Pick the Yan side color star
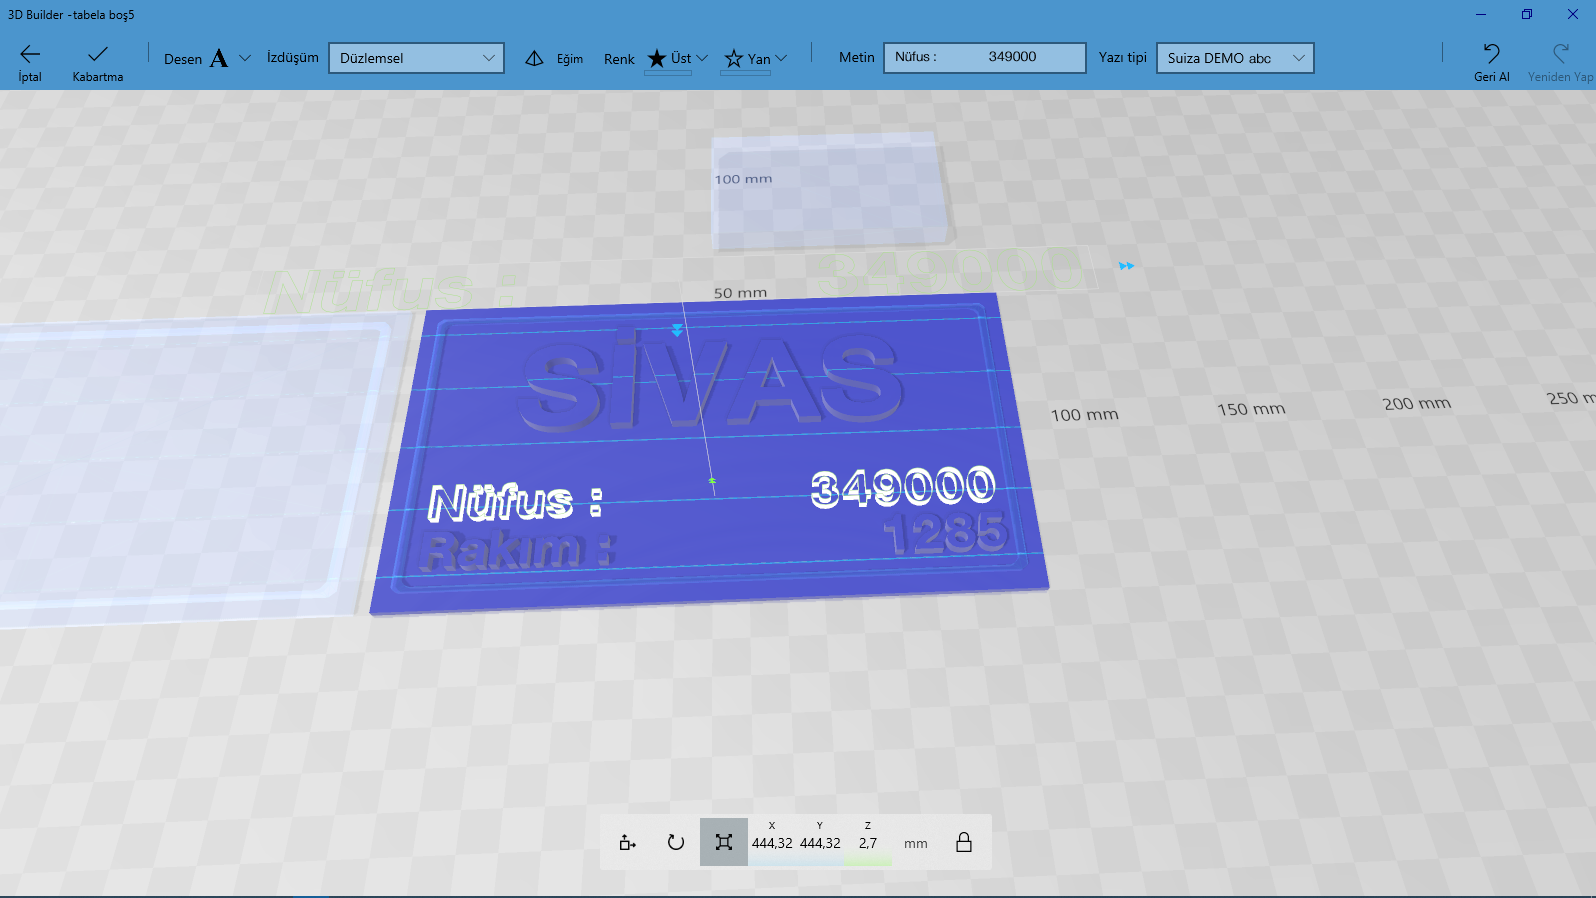 (x=734, y=58)
